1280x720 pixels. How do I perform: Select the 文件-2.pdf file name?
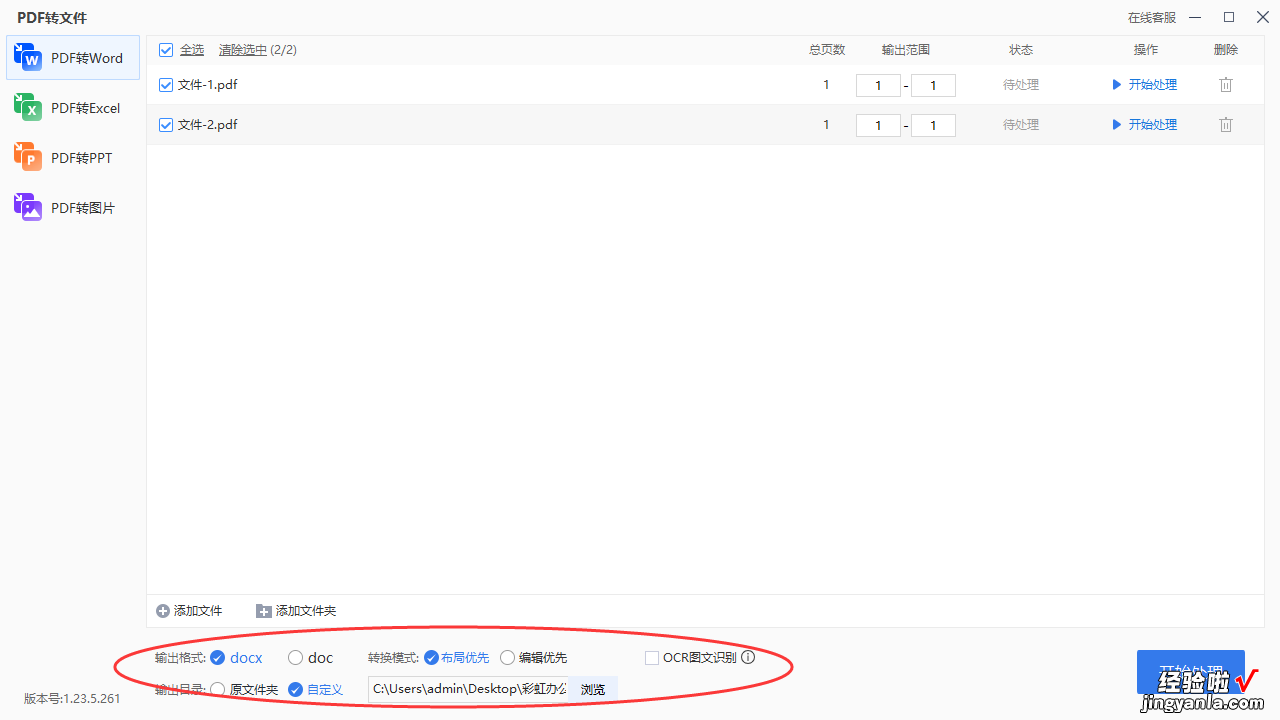[x=208, y=125]
